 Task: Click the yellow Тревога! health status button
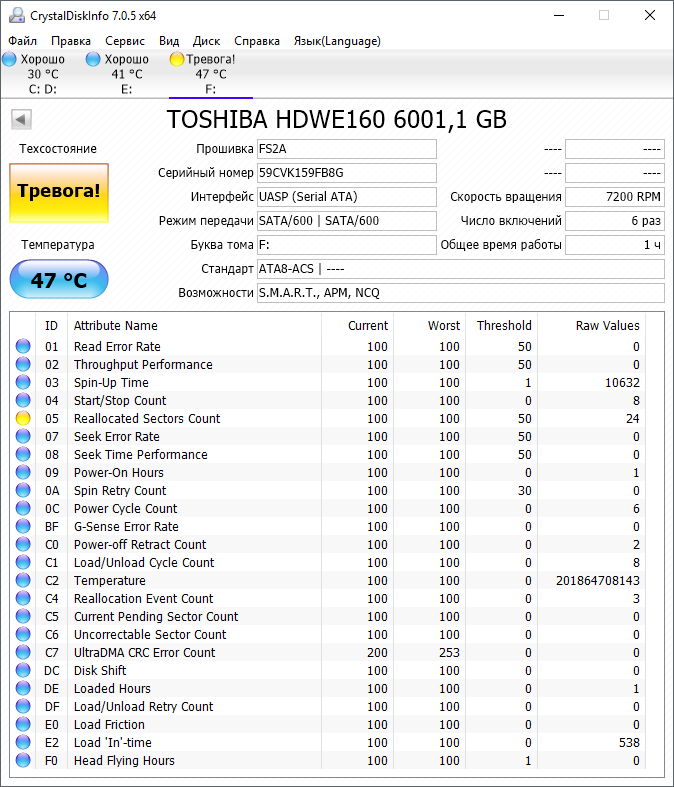click(x=59, y=193)
